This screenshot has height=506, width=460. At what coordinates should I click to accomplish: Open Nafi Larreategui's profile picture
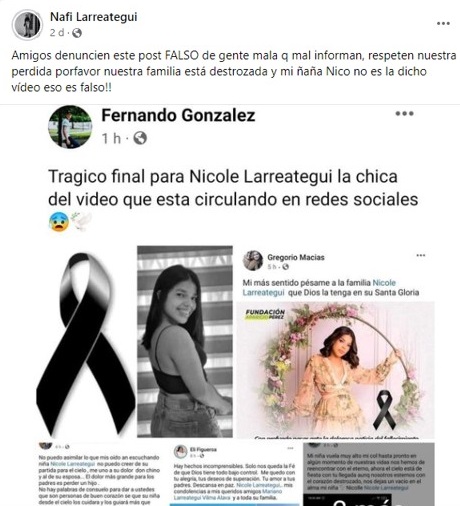(27, 25)
